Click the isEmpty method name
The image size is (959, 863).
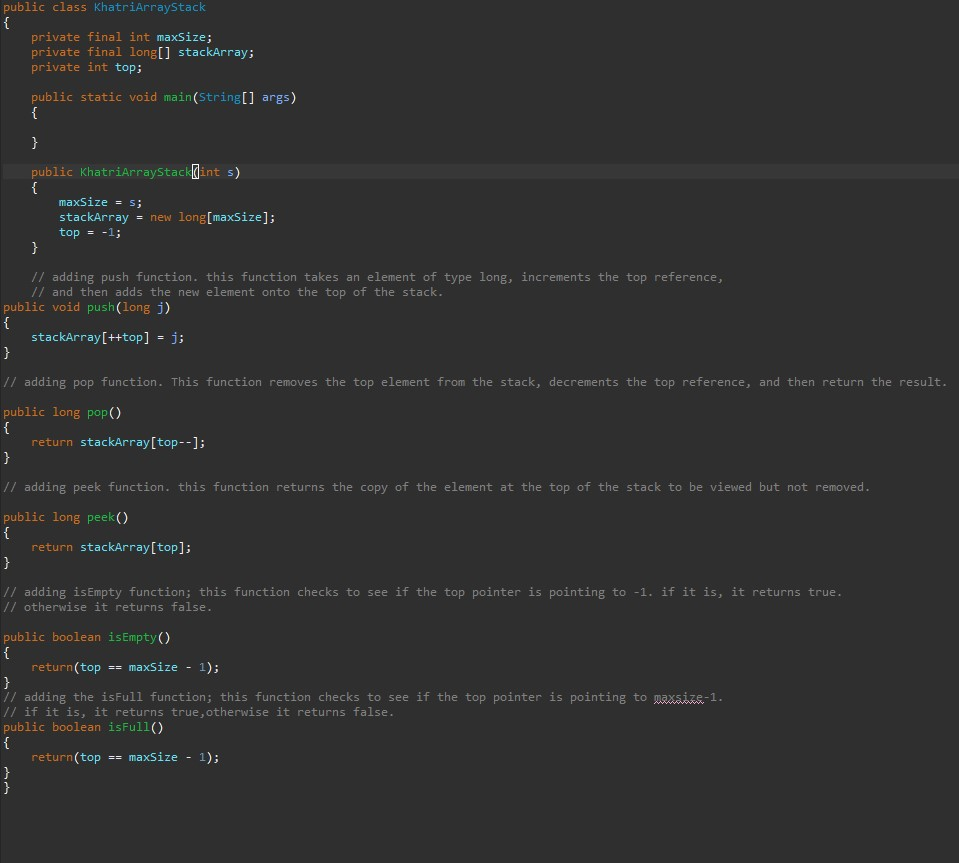pos(132,636)
